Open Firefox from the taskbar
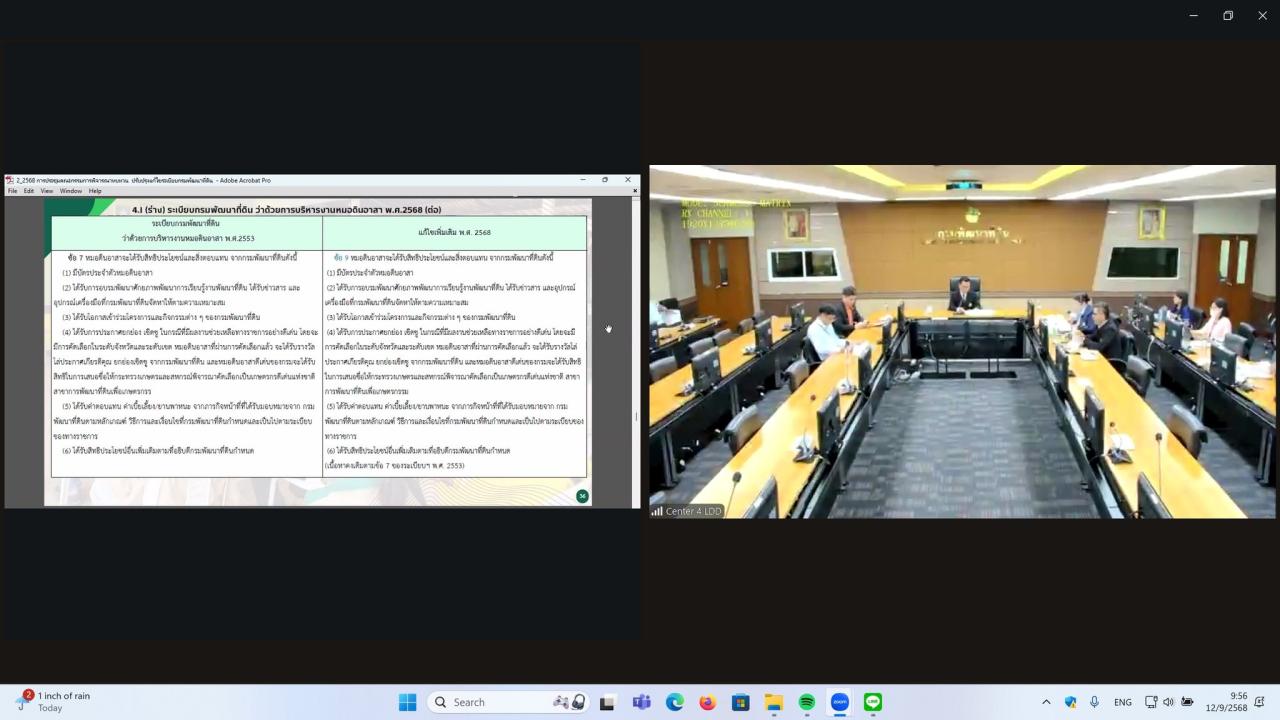This screenshot has height=720, width=1280. [708, 702]
